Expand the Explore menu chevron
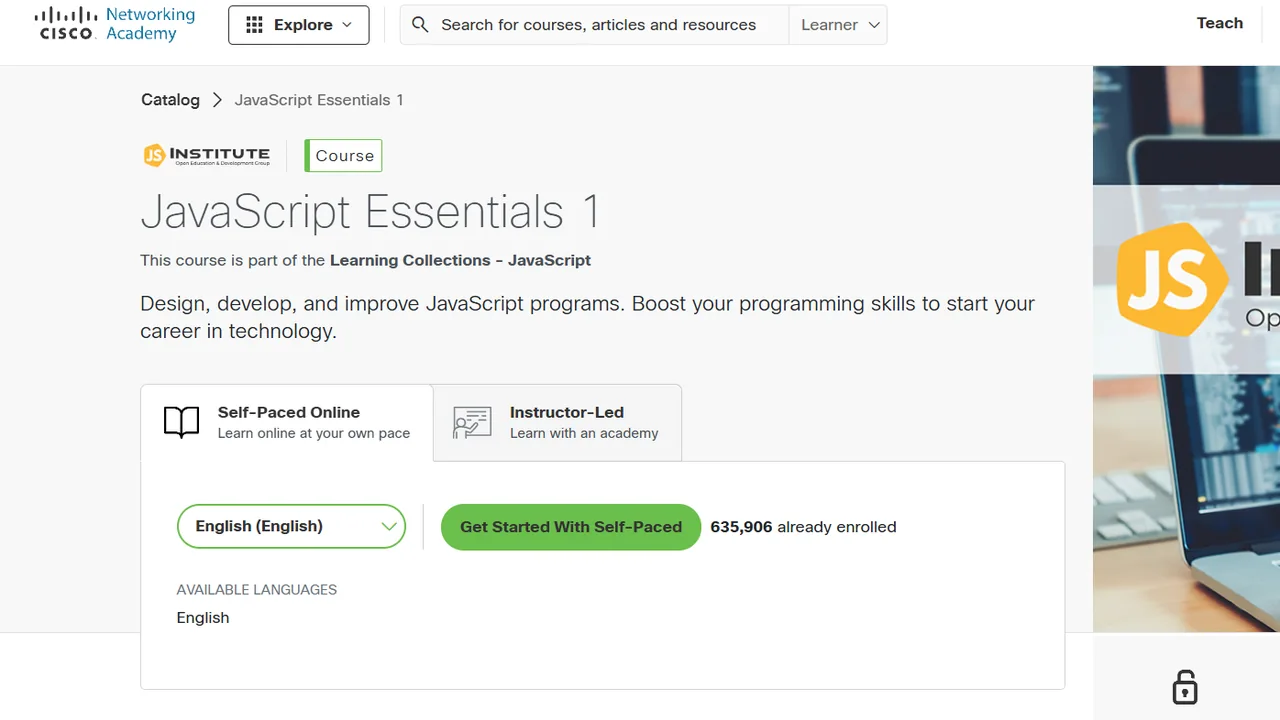 (x=347, y=25)
